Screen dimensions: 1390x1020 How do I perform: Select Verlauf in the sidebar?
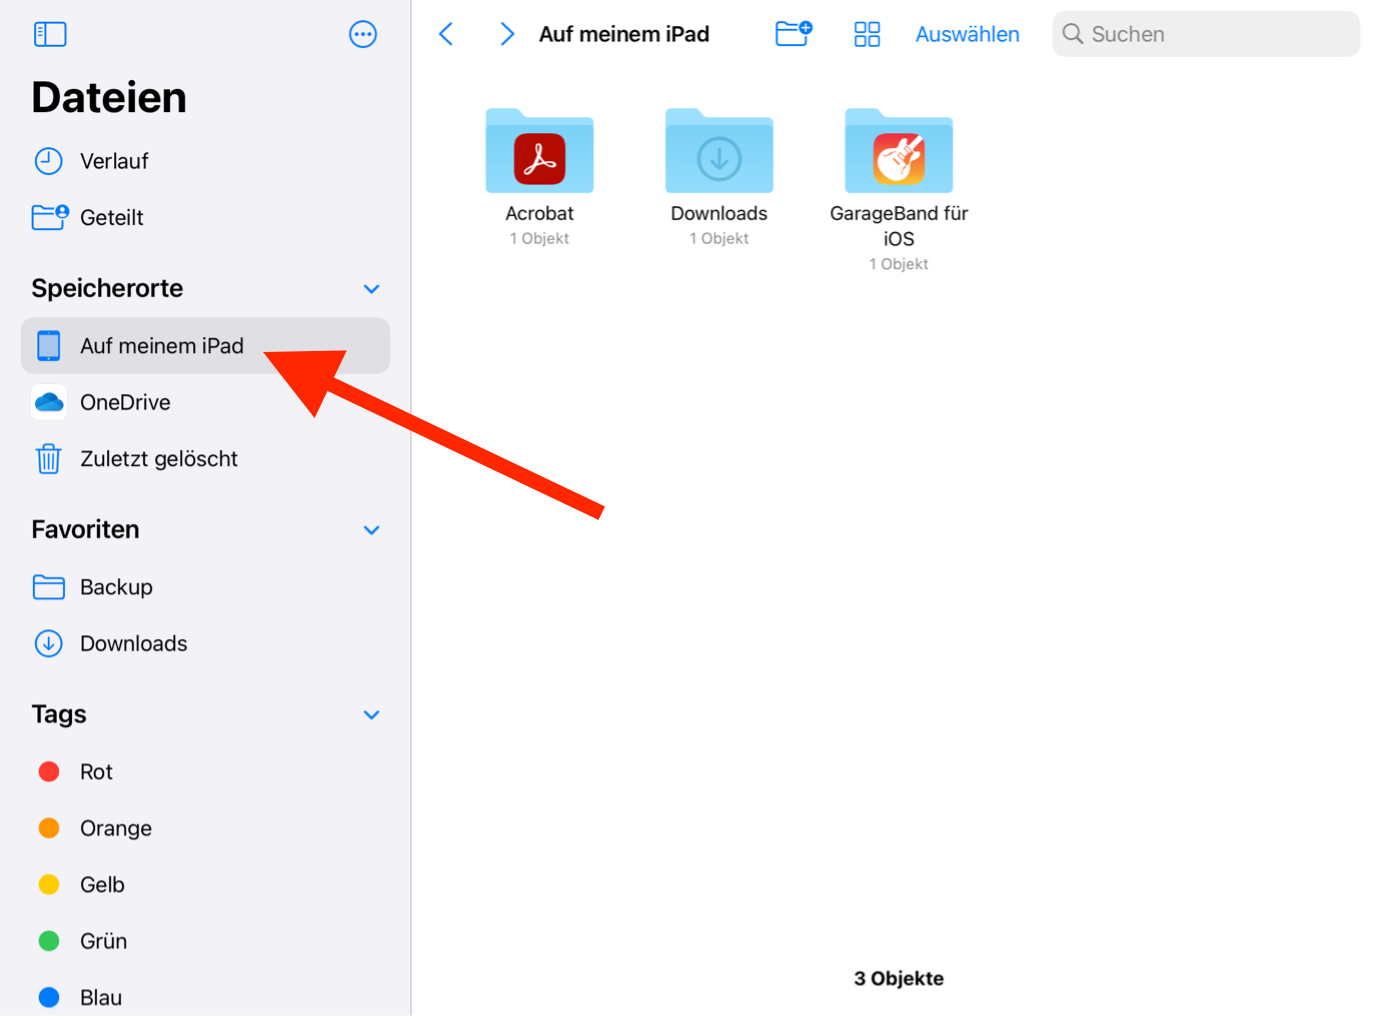click(113, 161)
